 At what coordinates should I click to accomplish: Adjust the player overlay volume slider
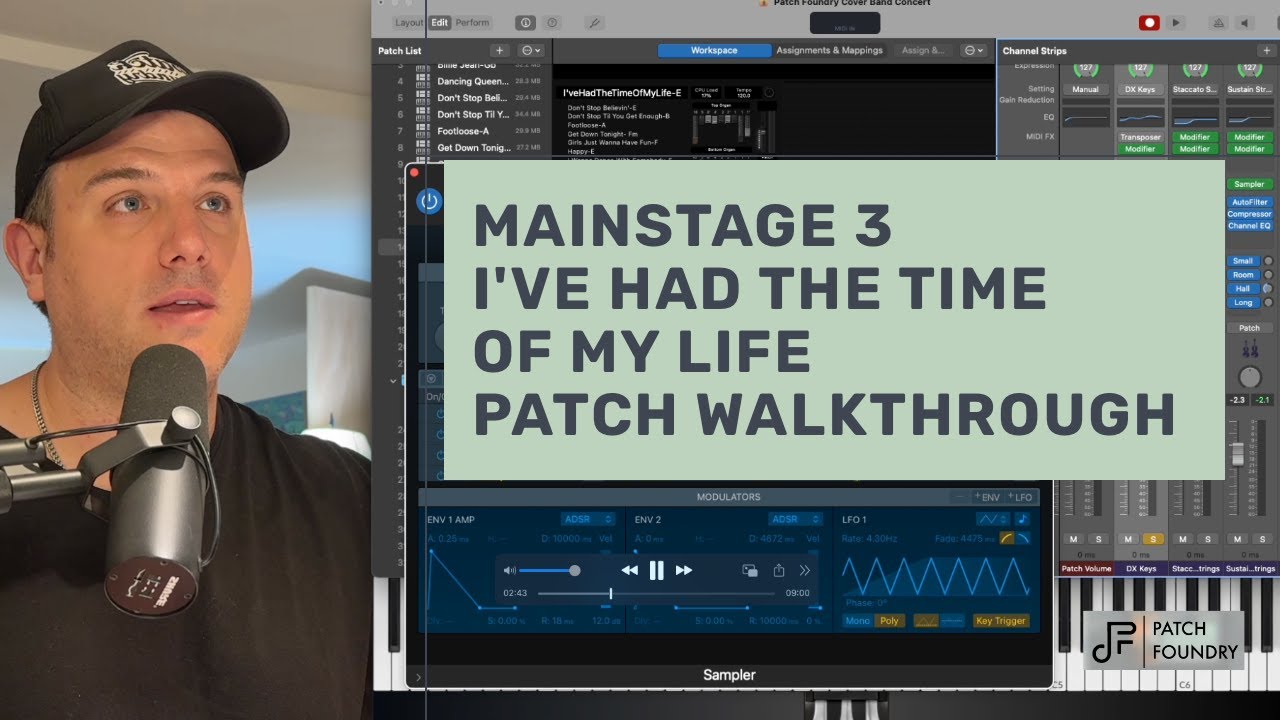point(547,570)
